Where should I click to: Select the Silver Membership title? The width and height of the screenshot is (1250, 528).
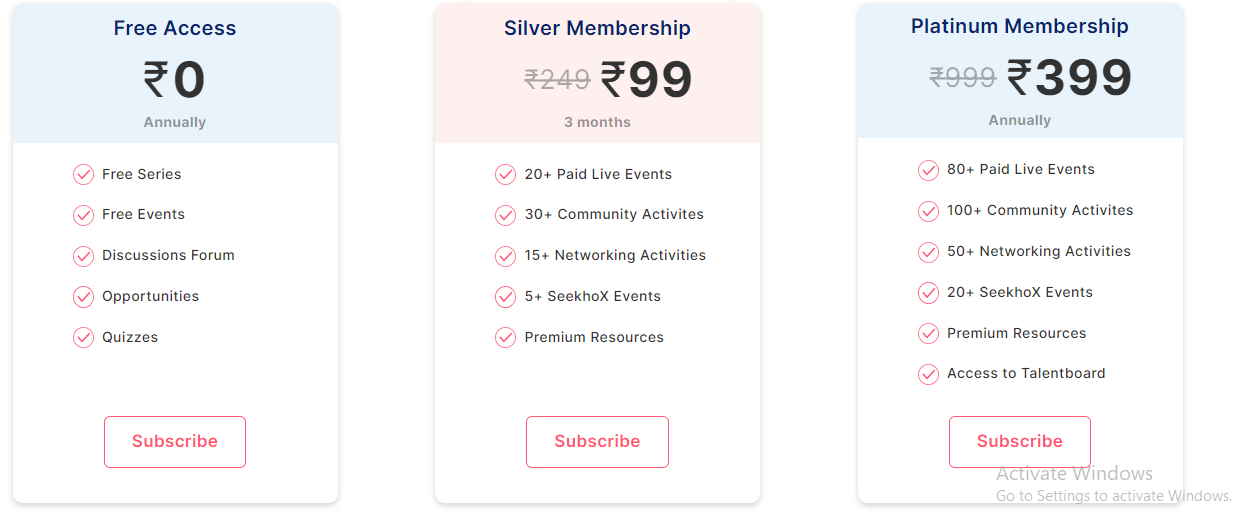point(597,29)
